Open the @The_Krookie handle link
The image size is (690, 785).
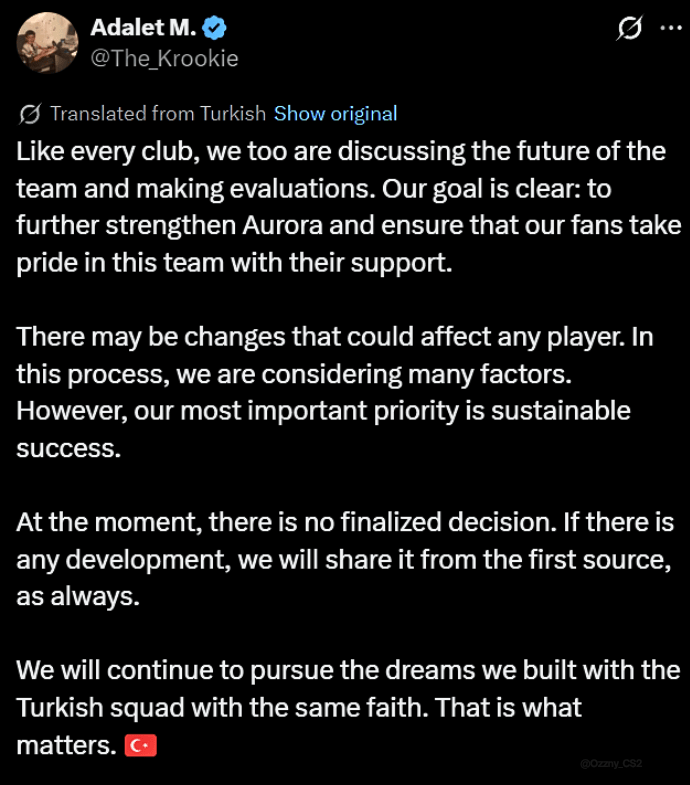(x=164, y=58)
